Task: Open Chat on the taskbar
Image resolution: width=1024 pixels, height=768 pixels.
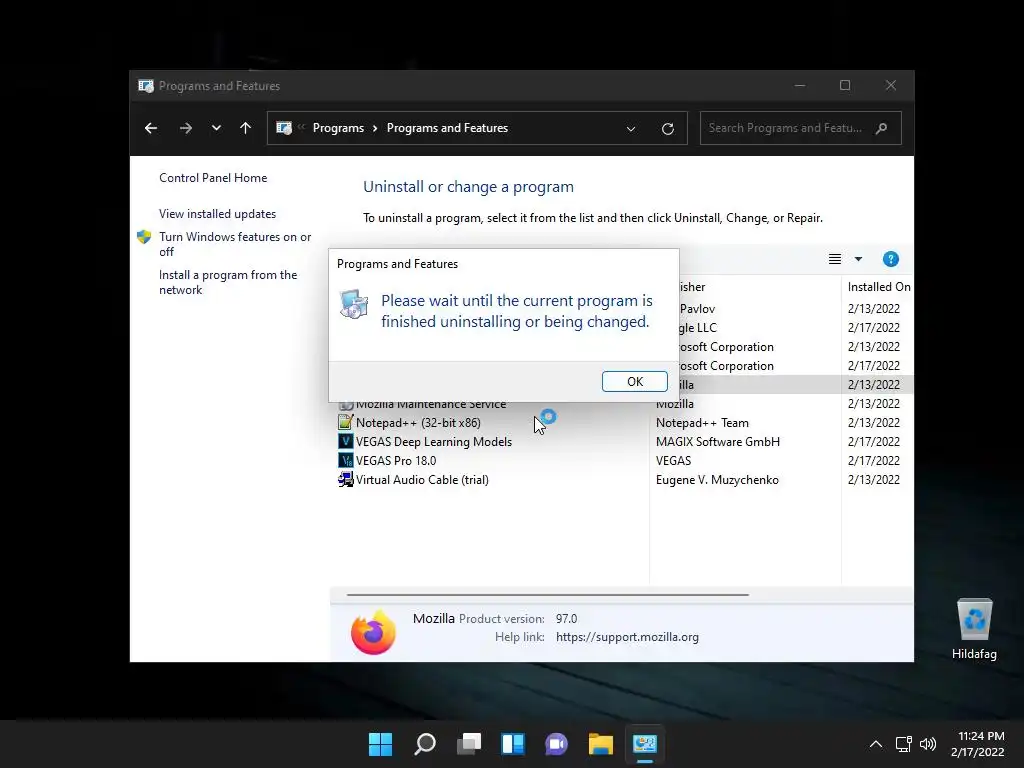Action: (556, 744)
